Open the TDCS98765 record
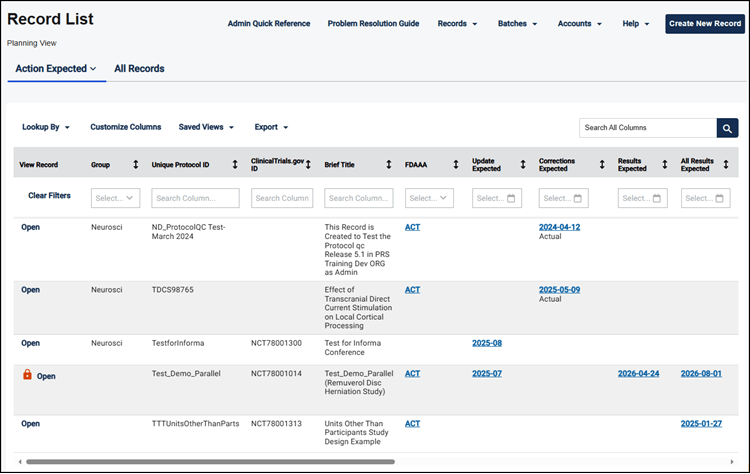Image resolution: width=750 pixels, height=474 pixels. (30, 290)
